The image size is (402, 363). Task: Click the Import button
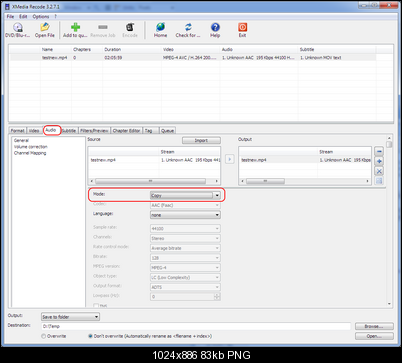(x=201, y=140)
